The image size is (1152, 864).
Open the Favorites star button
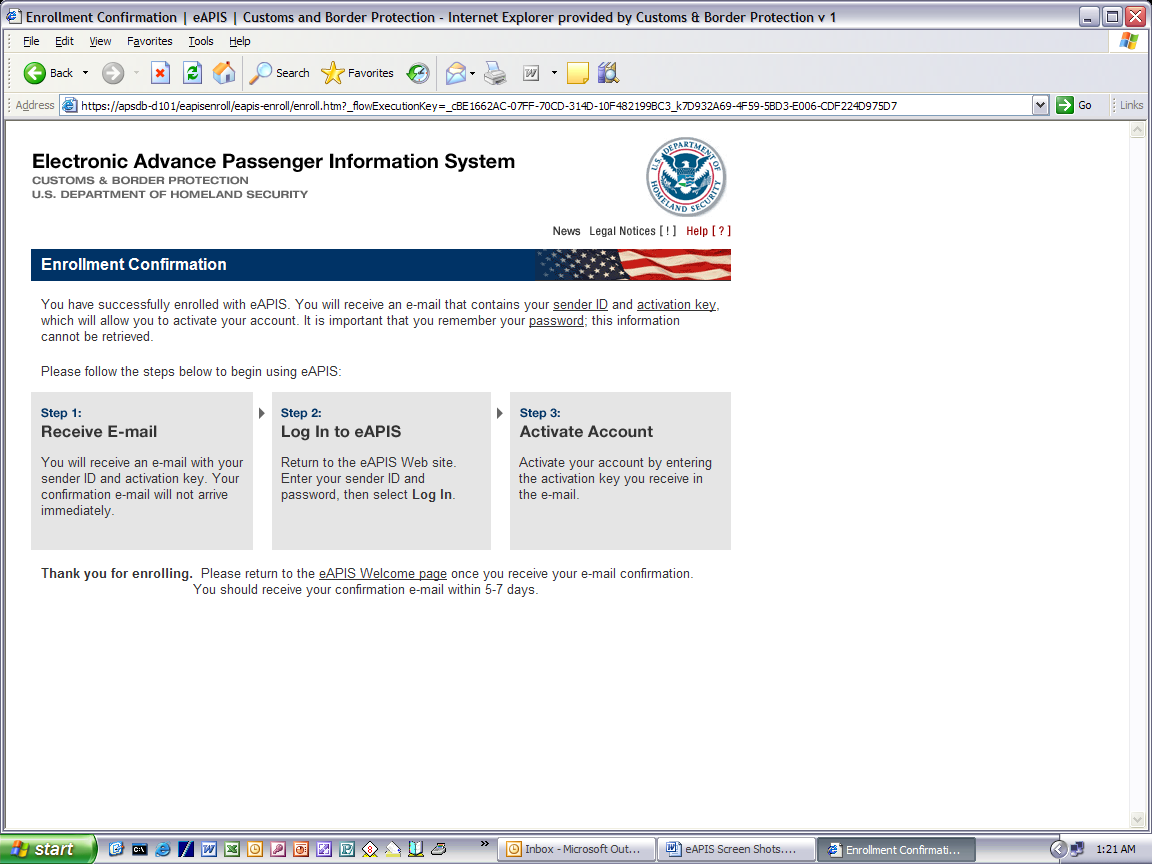pos(358,73)
